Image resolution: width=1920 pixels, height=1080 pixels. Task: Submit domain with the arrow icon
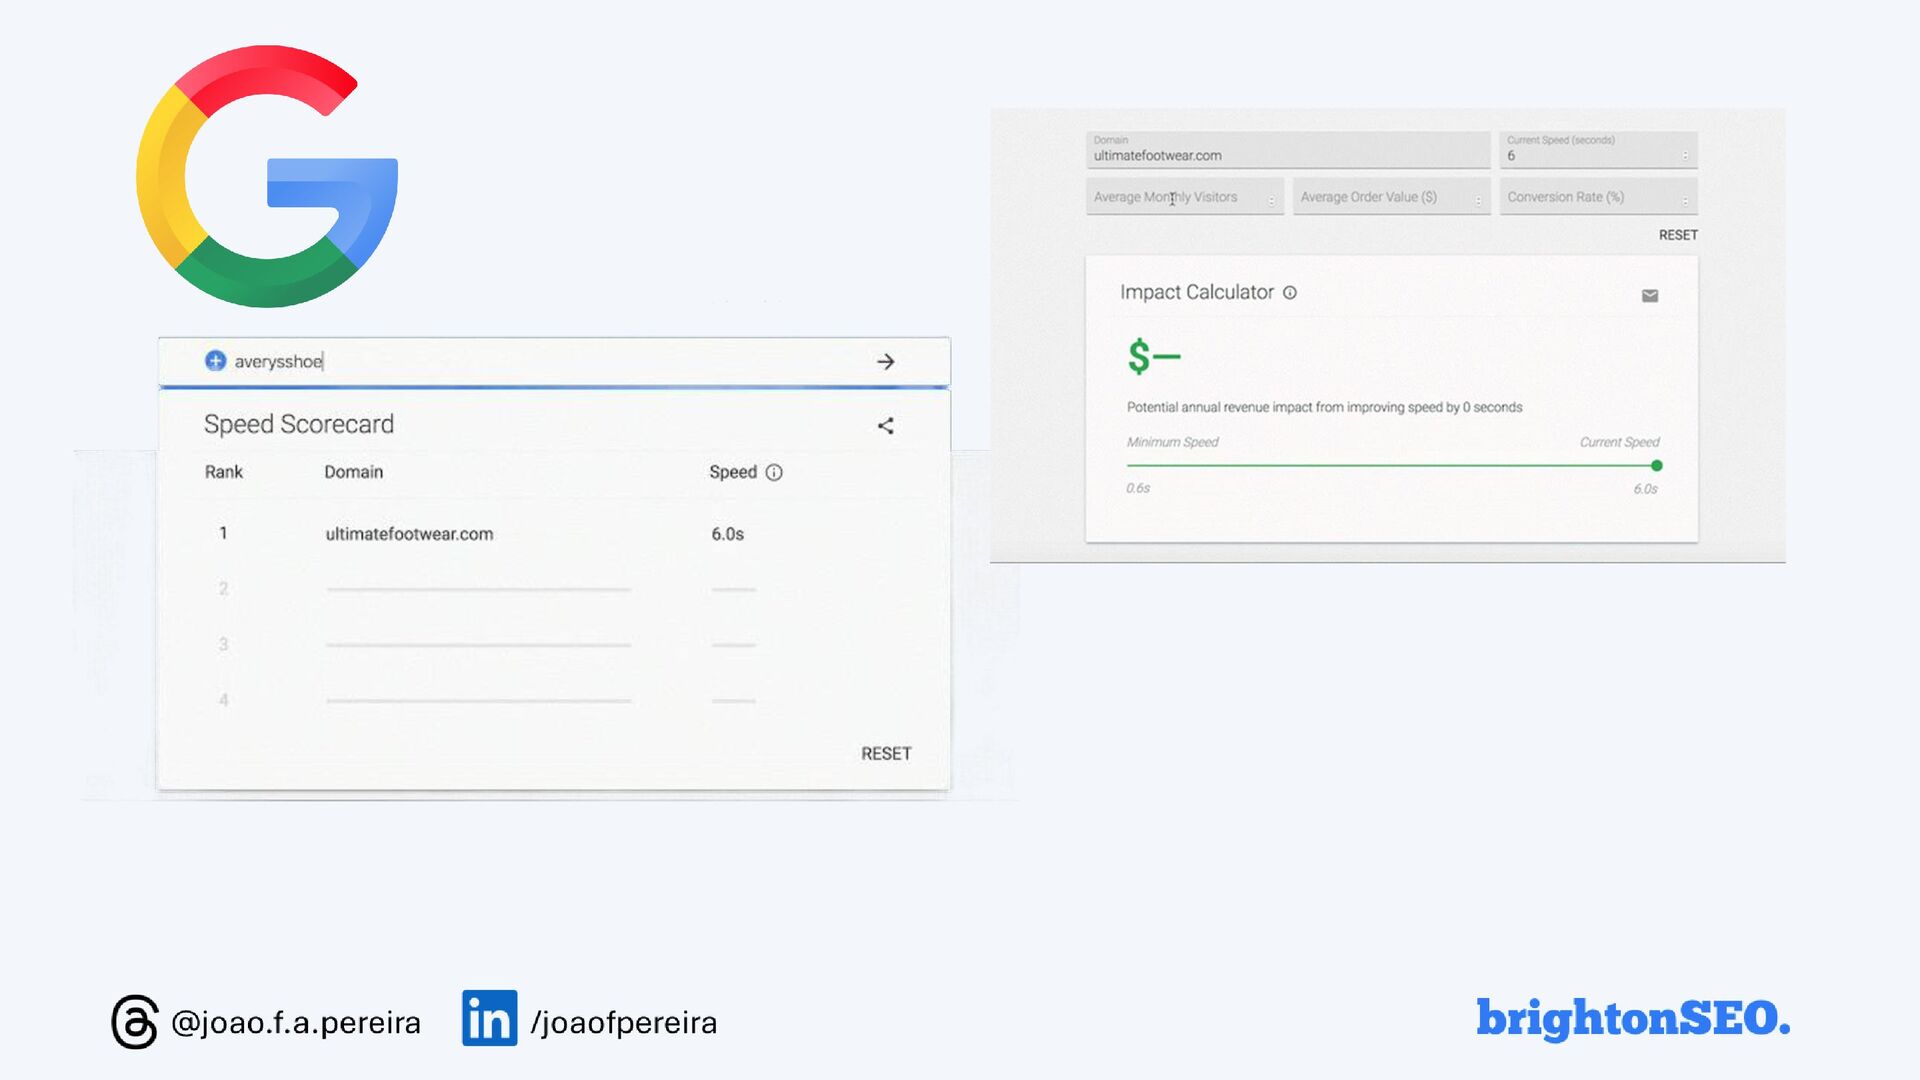coord(885,362)
